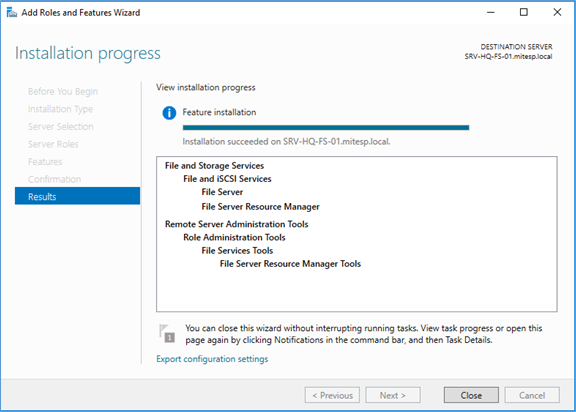
Task: Select the Results step in the sidebar
Action: click(x=77, y=196)
